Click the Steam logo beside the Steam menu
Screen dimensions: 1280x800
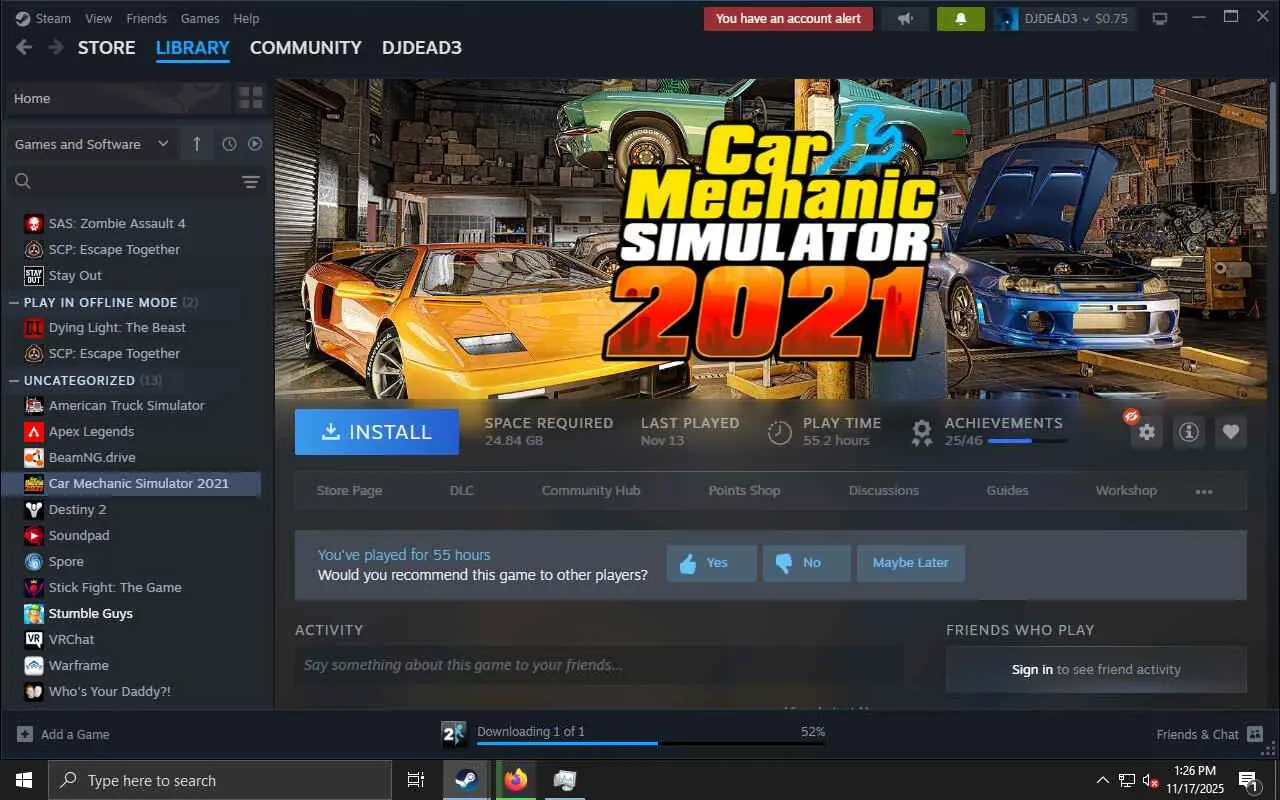click(22, 18)
